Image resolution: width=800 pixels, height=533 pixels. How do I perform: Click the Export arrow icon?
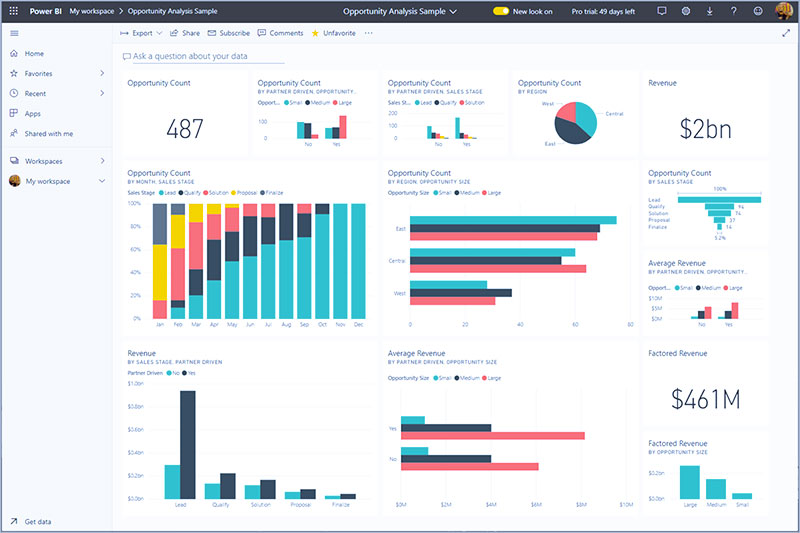(x=124, y=33)
